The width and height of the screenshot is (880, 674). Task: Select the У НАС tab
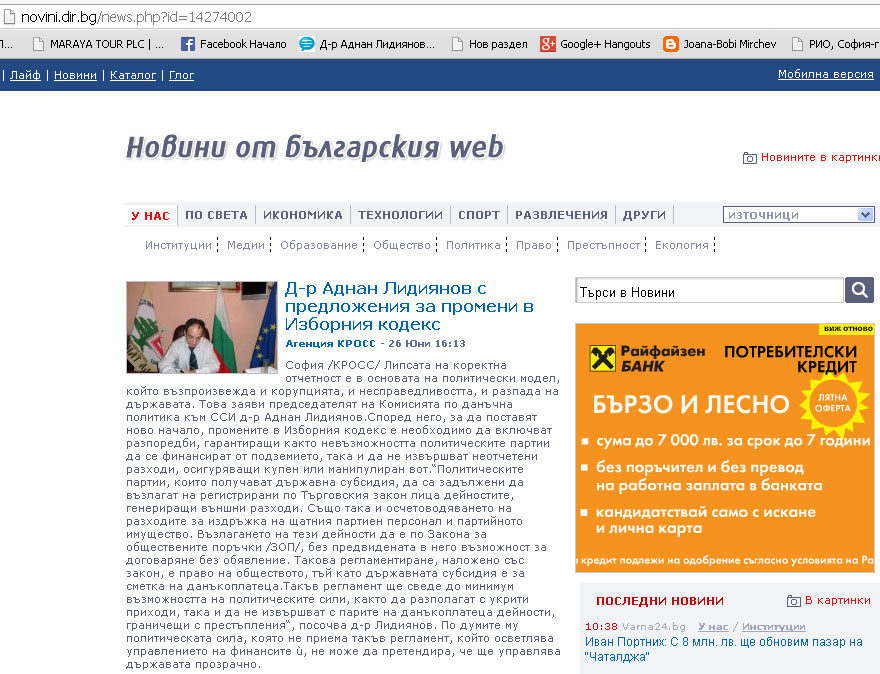click(150, 216)
